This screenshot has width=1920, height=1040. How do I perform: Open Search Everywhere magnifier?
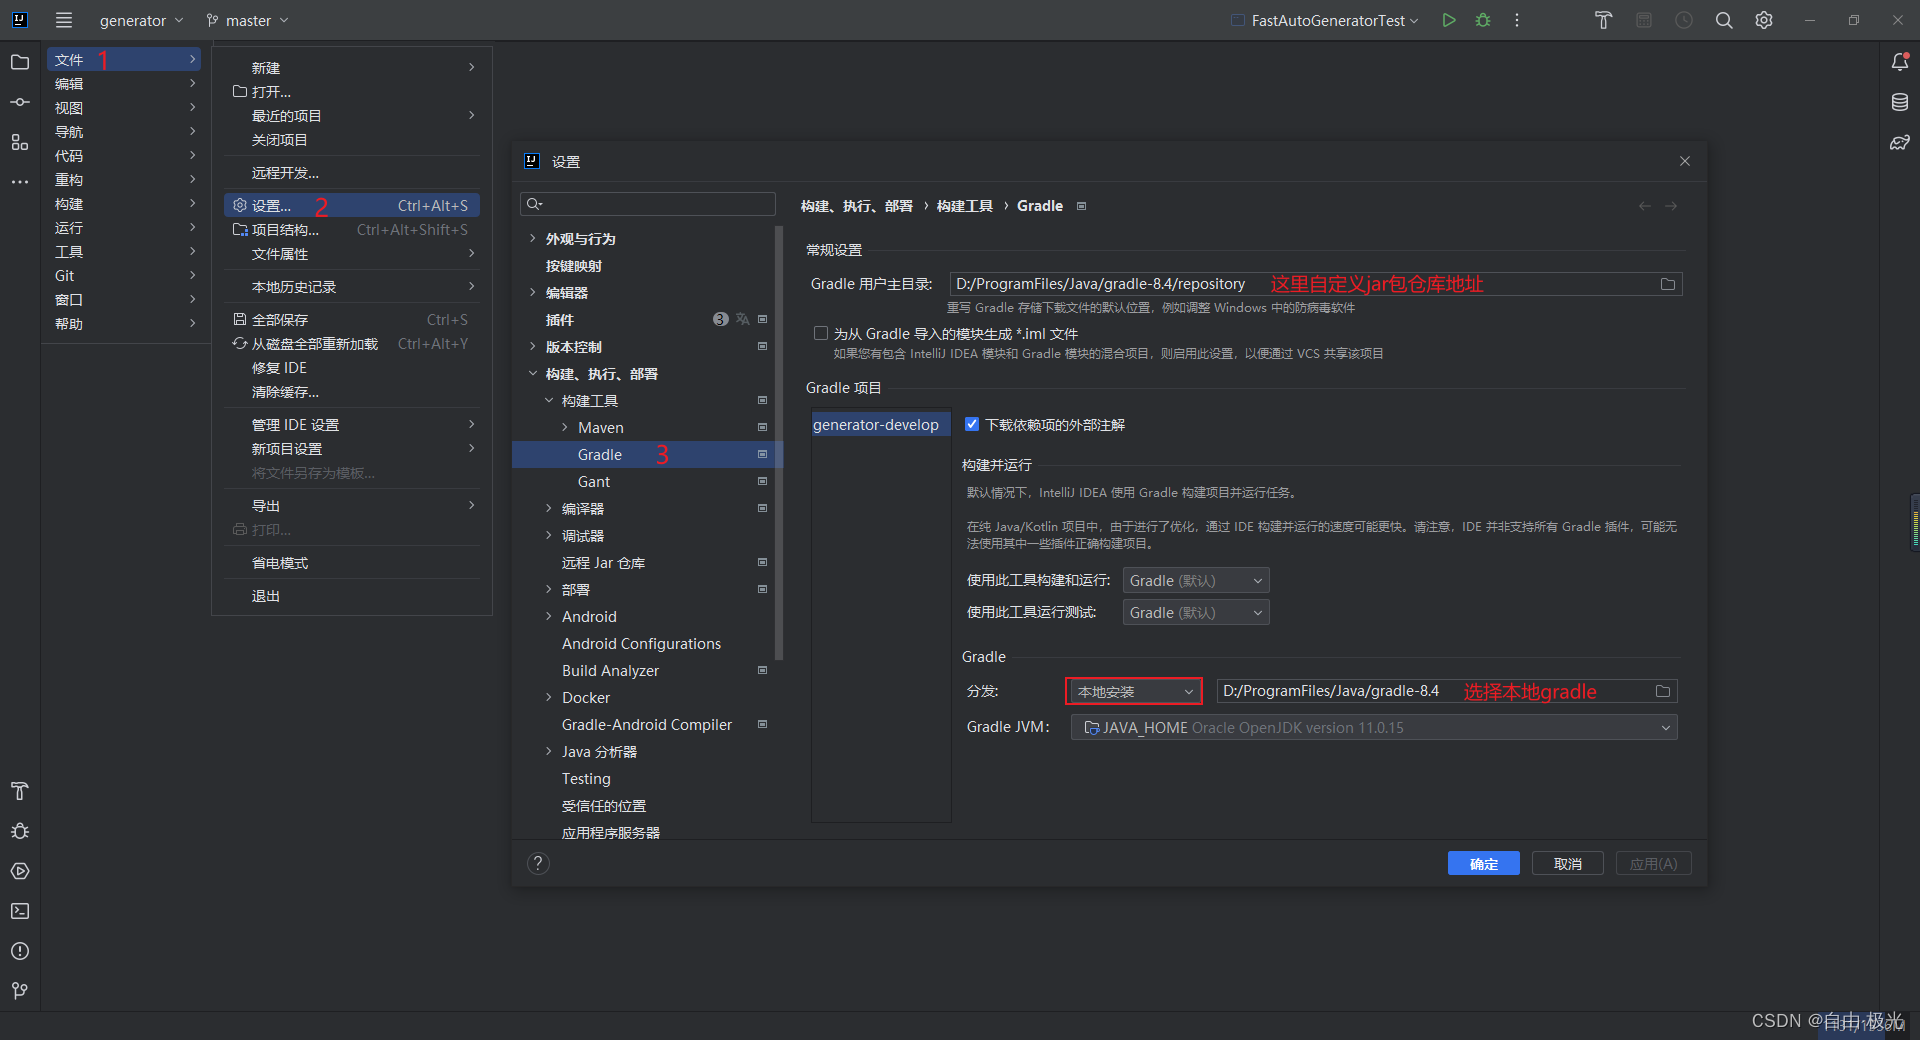1723,20
